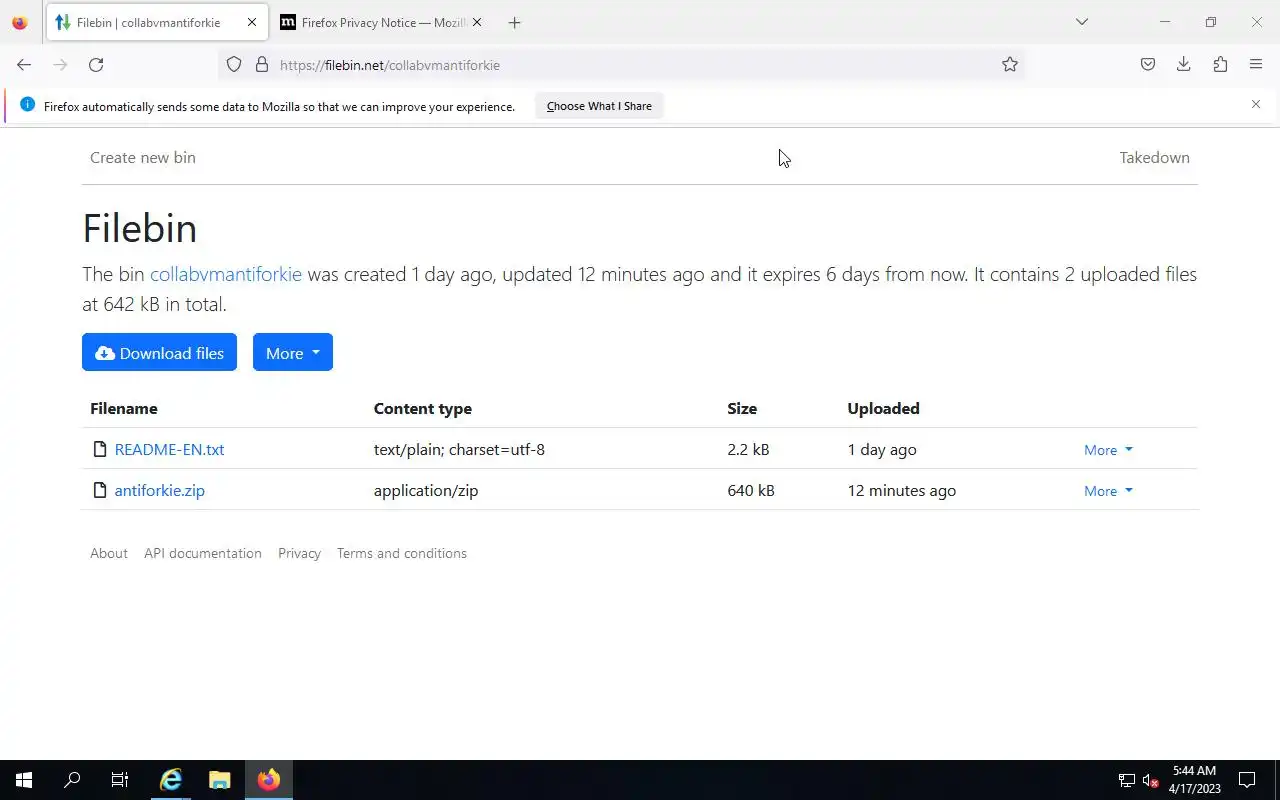Open File Explorer from the taskbar

219,780
